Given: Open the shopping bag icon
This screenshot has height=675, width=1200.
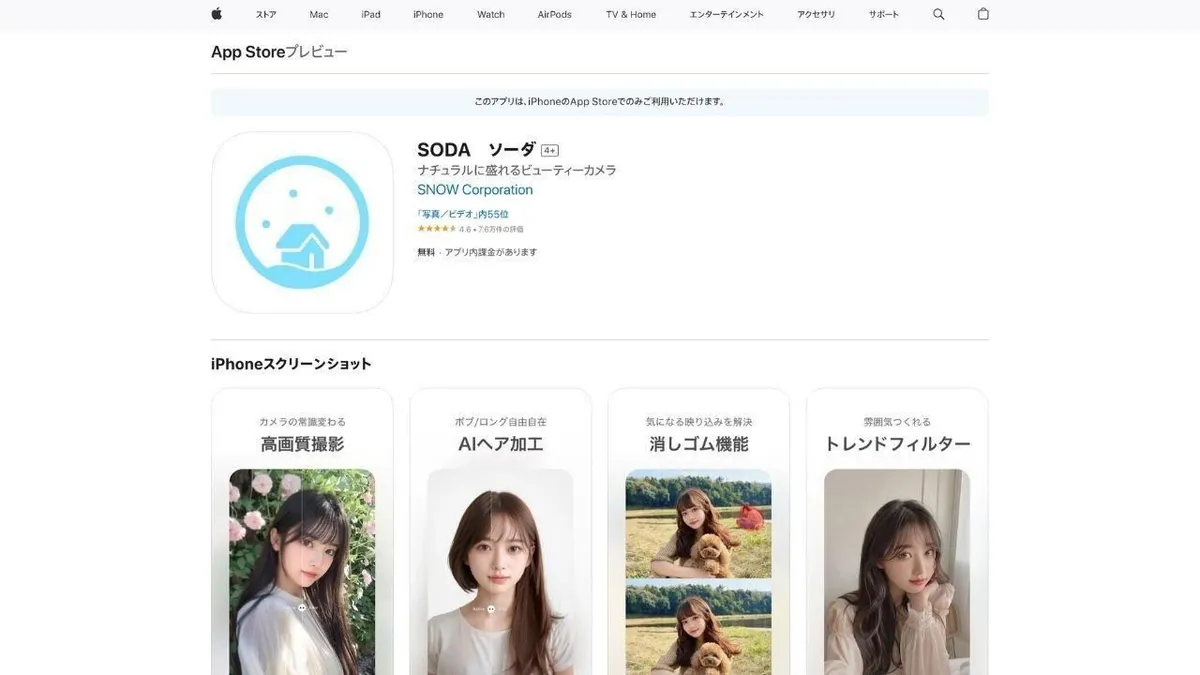Looking at the screenshot, I should 983,14.
